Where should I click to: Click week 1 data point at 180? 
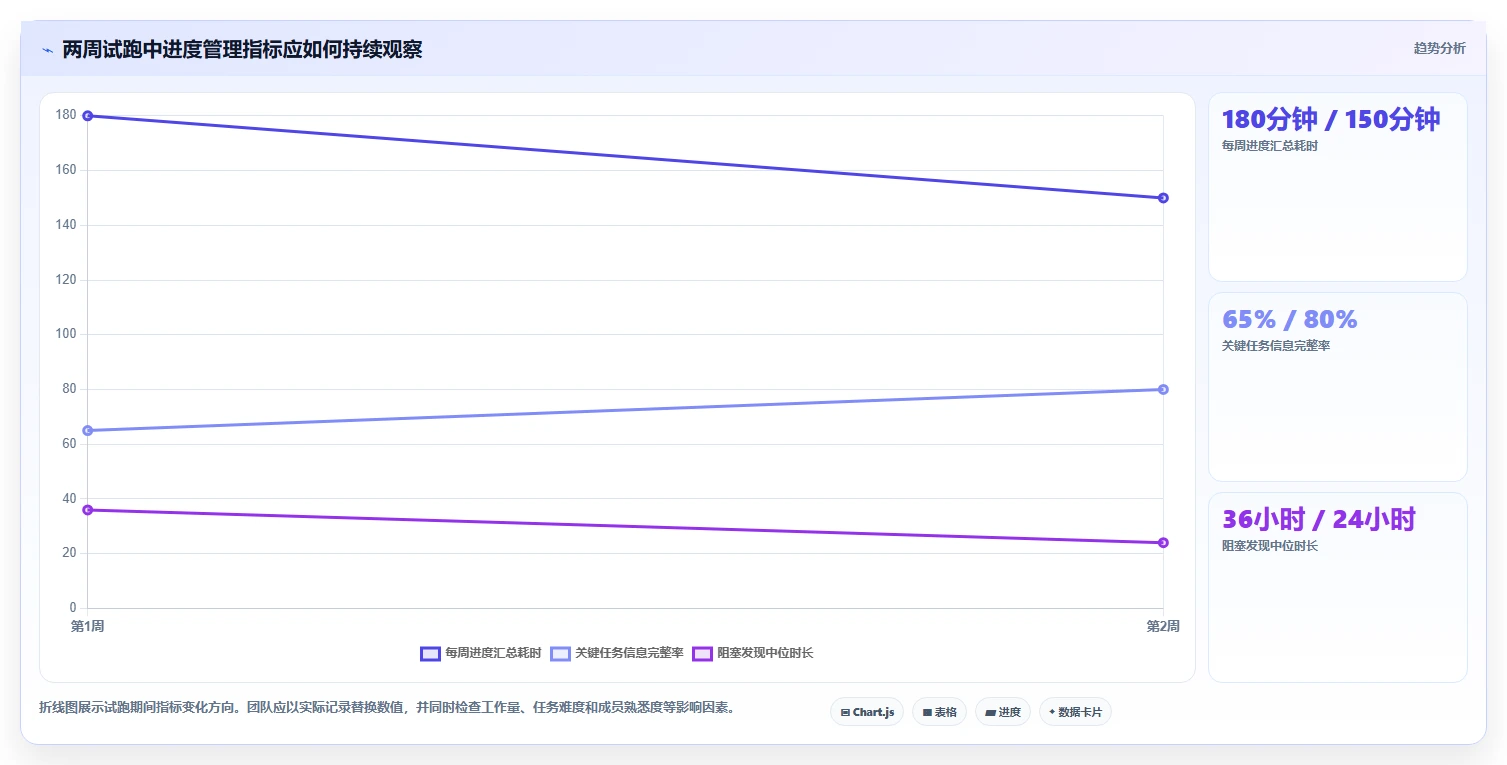[x=88, y=116]
